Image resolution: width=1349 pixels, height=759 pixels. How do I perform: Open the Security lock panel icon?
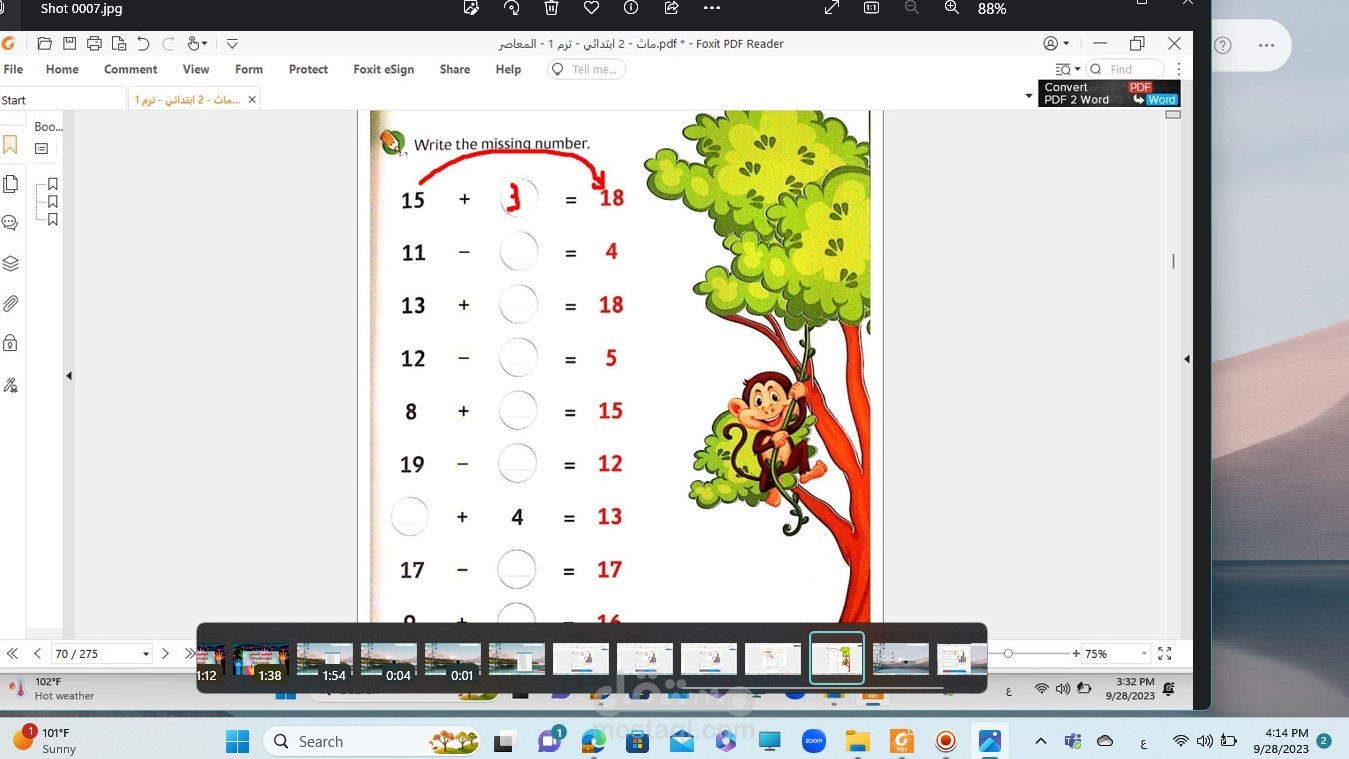[x=10, y=343]
